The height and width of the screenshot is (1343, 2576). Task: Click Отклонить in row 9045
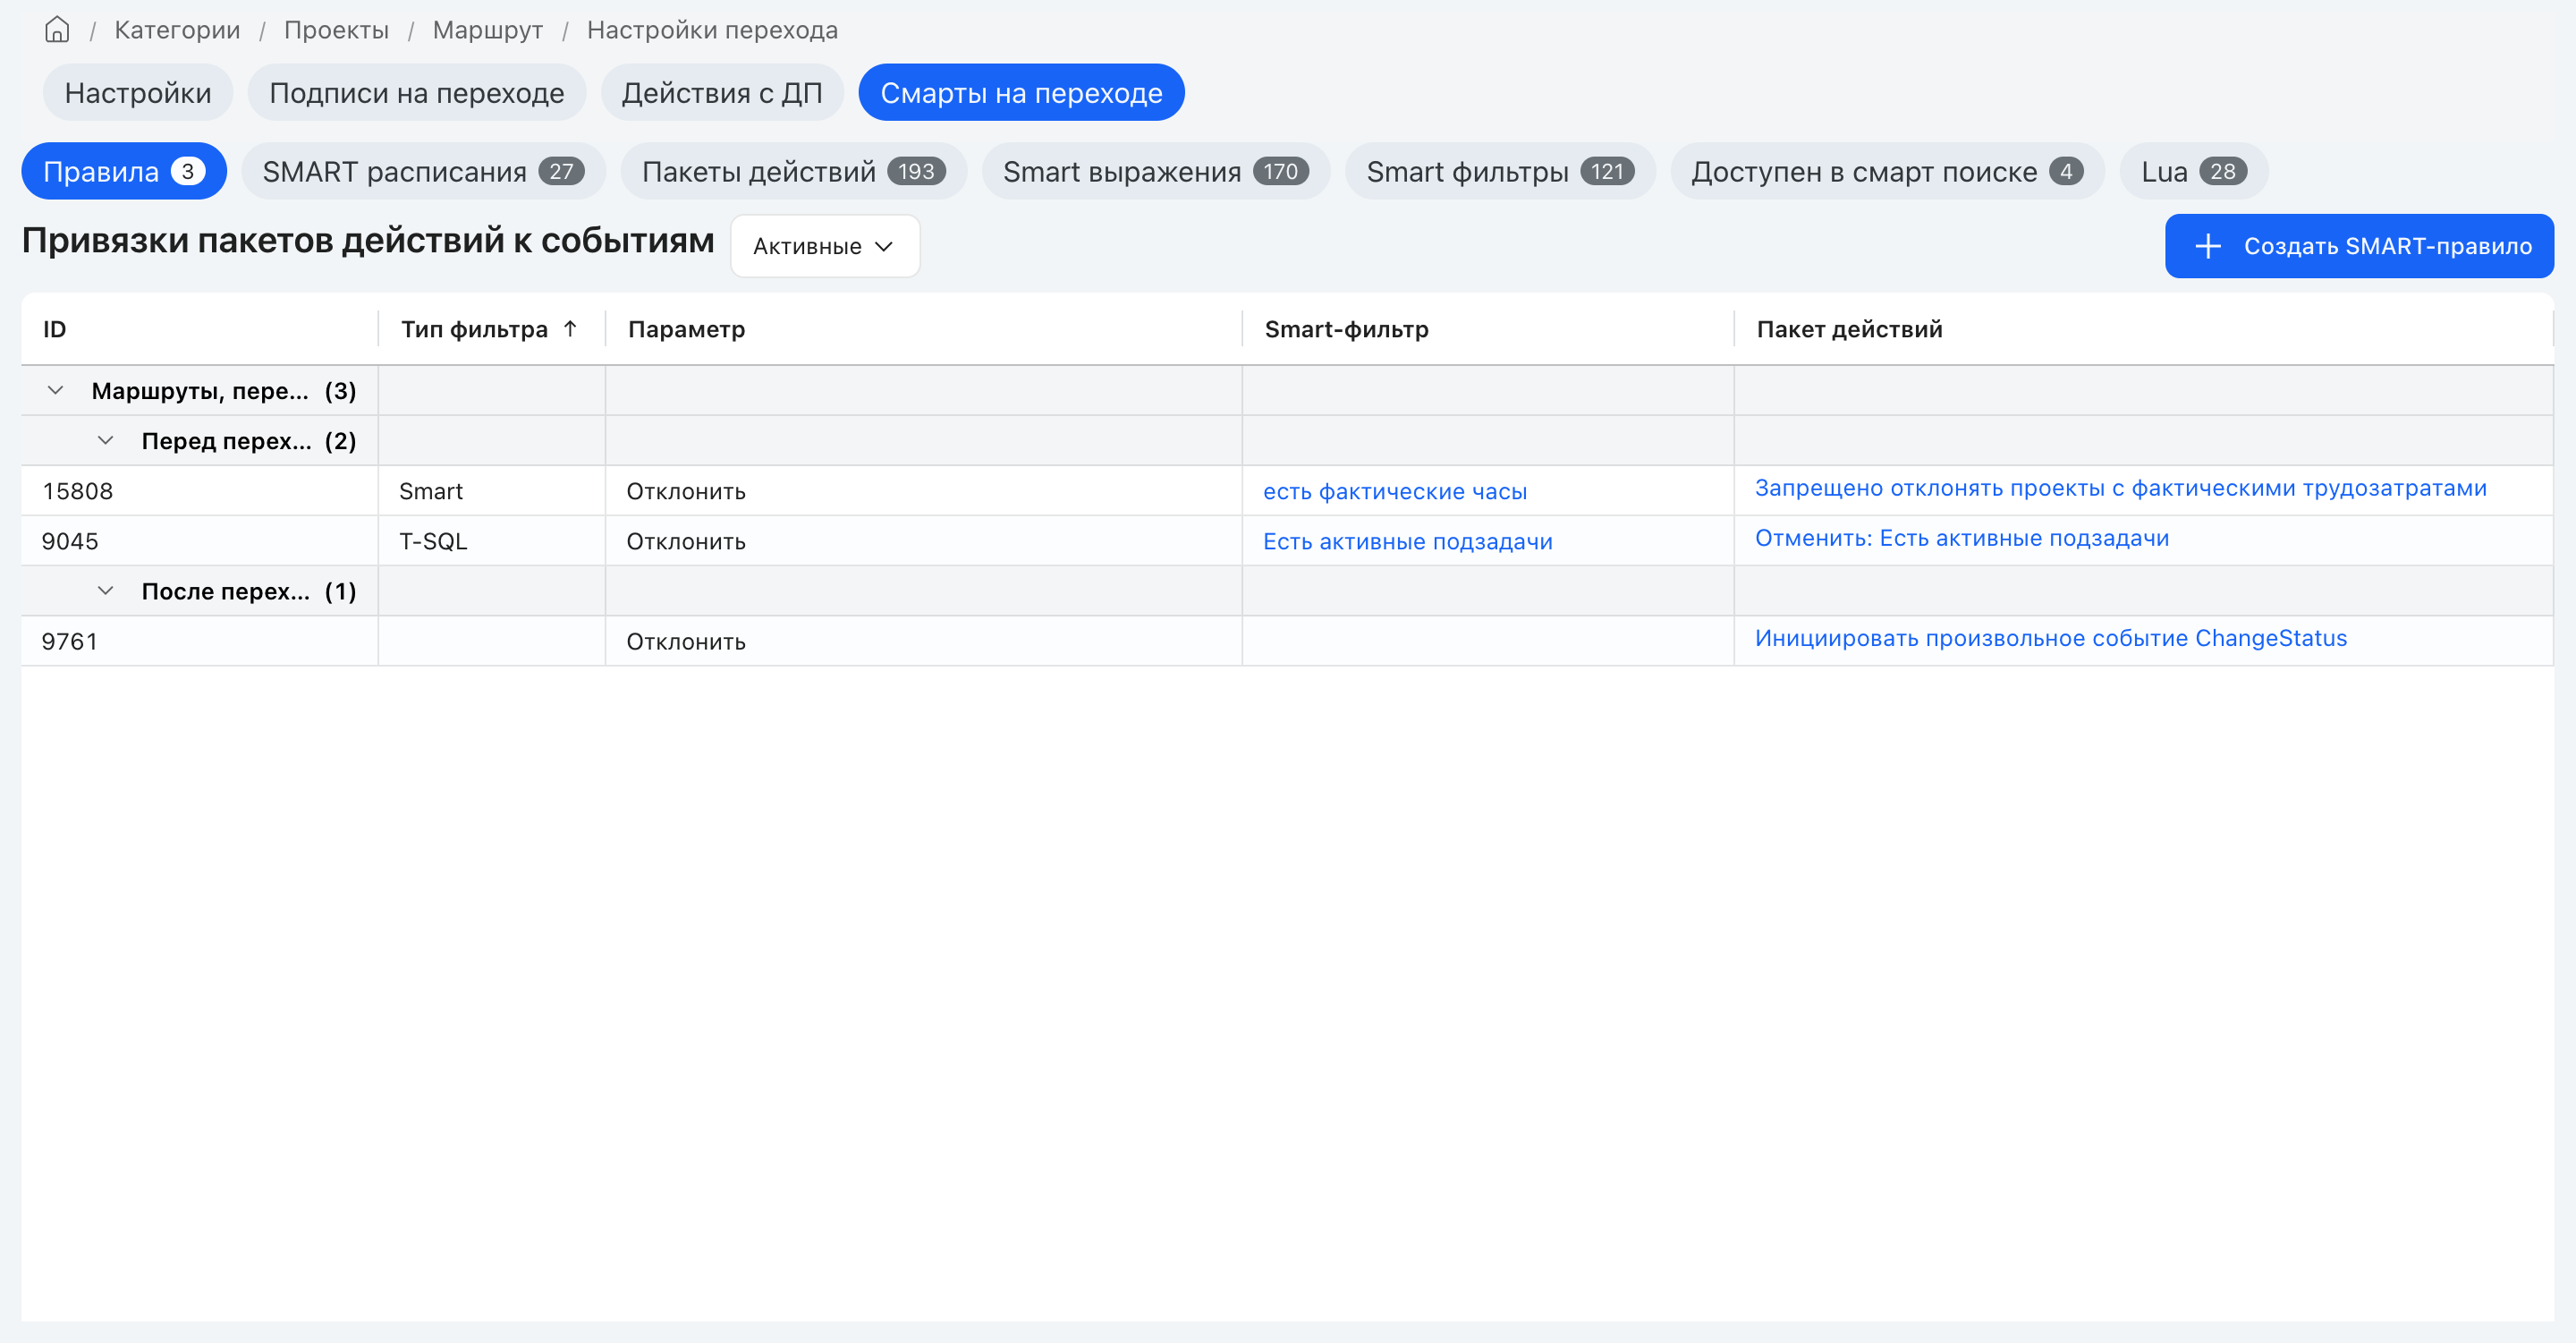pos(686,541)
